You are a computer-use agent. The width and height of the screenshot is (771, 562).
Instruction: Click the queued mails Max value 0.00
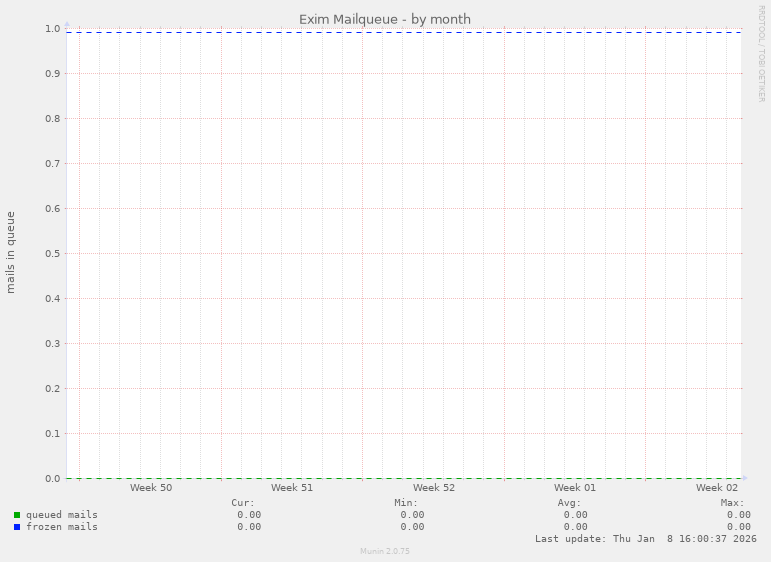pyautogui.click(x=739, y=515)
